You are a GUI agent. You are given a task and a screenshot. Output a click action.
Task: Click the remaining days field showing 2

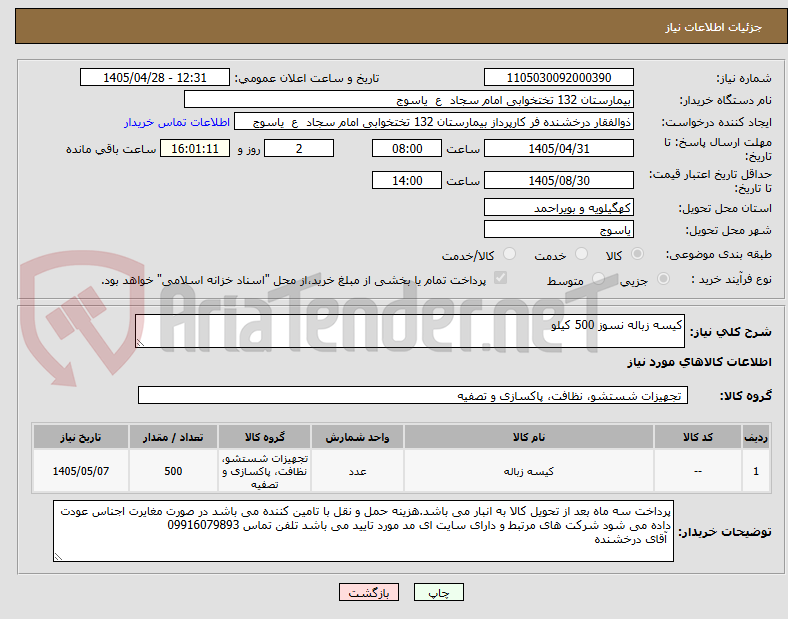[x=299, y=148]
